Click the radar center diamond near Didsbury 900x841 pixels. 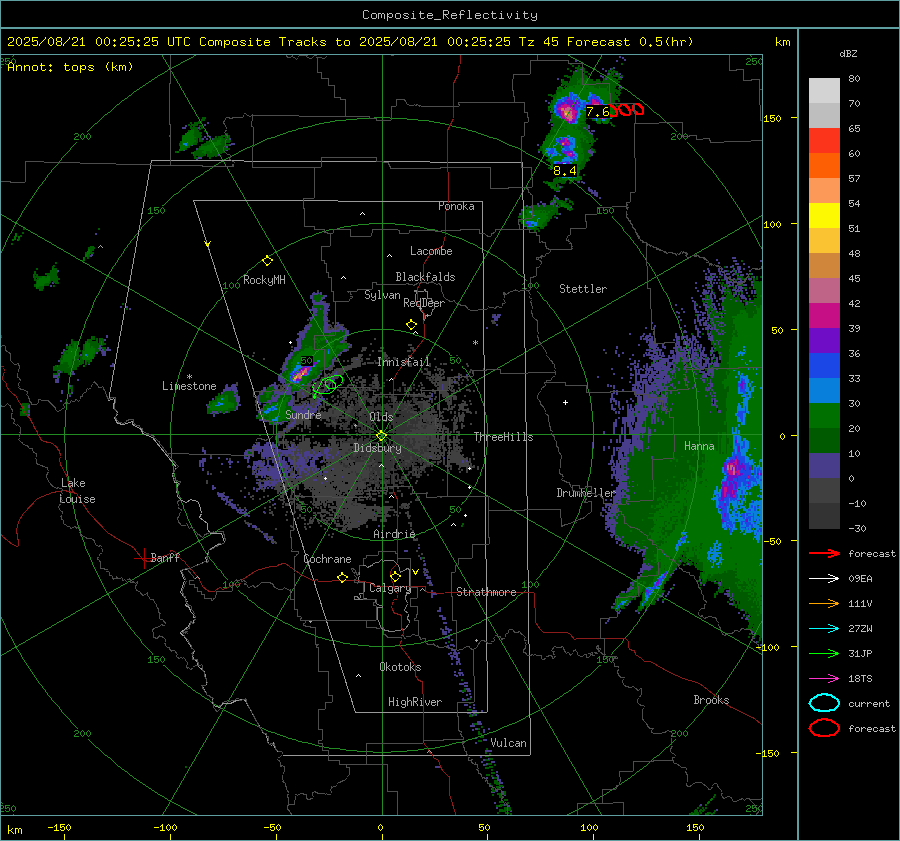click(381, 436)
